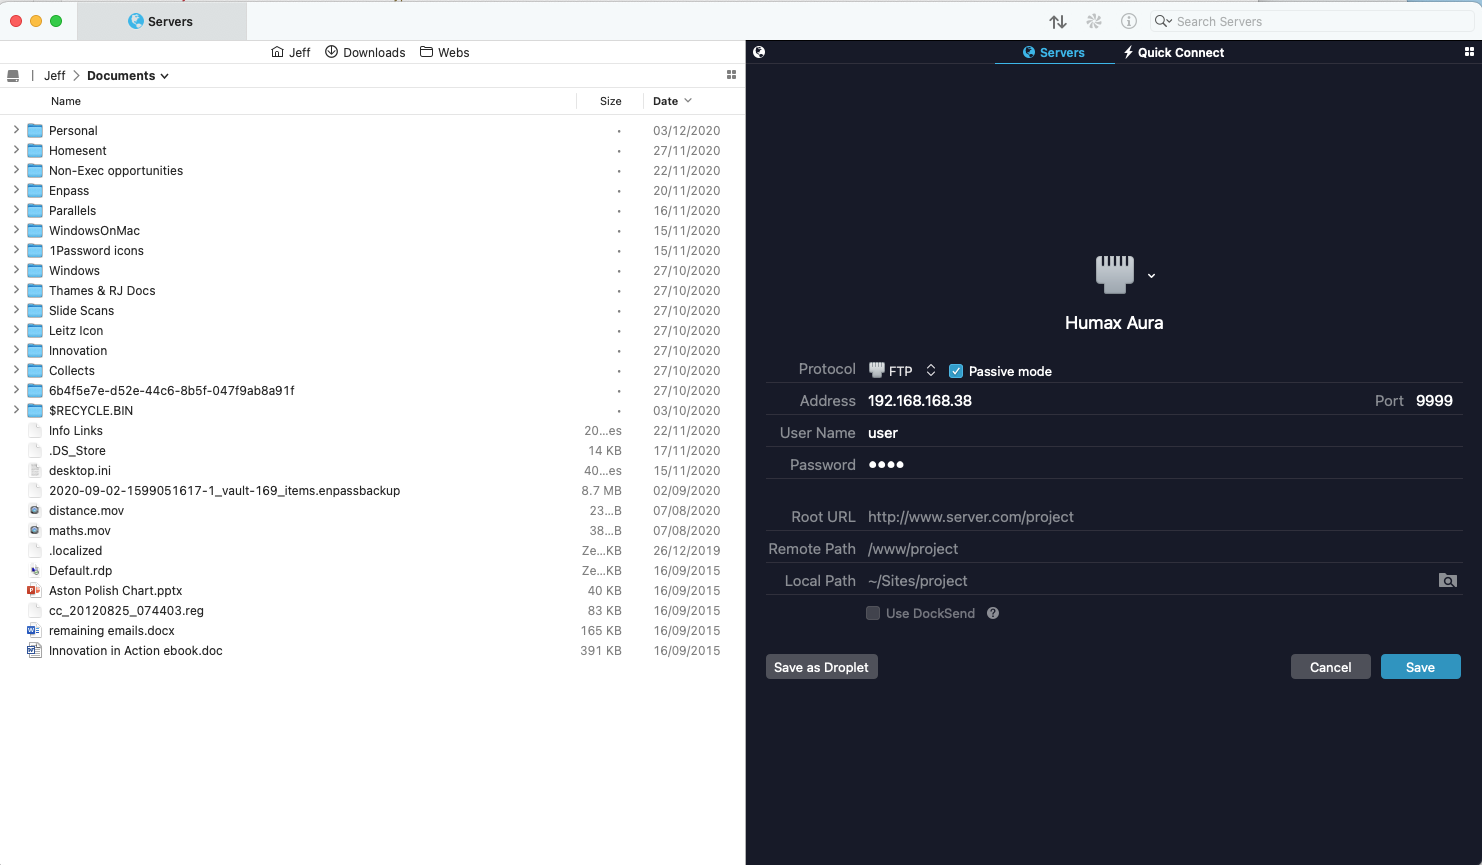Open the Documents path dropdown
The height and width of the screenshot is (865, 1482).
tap(128, 76)
